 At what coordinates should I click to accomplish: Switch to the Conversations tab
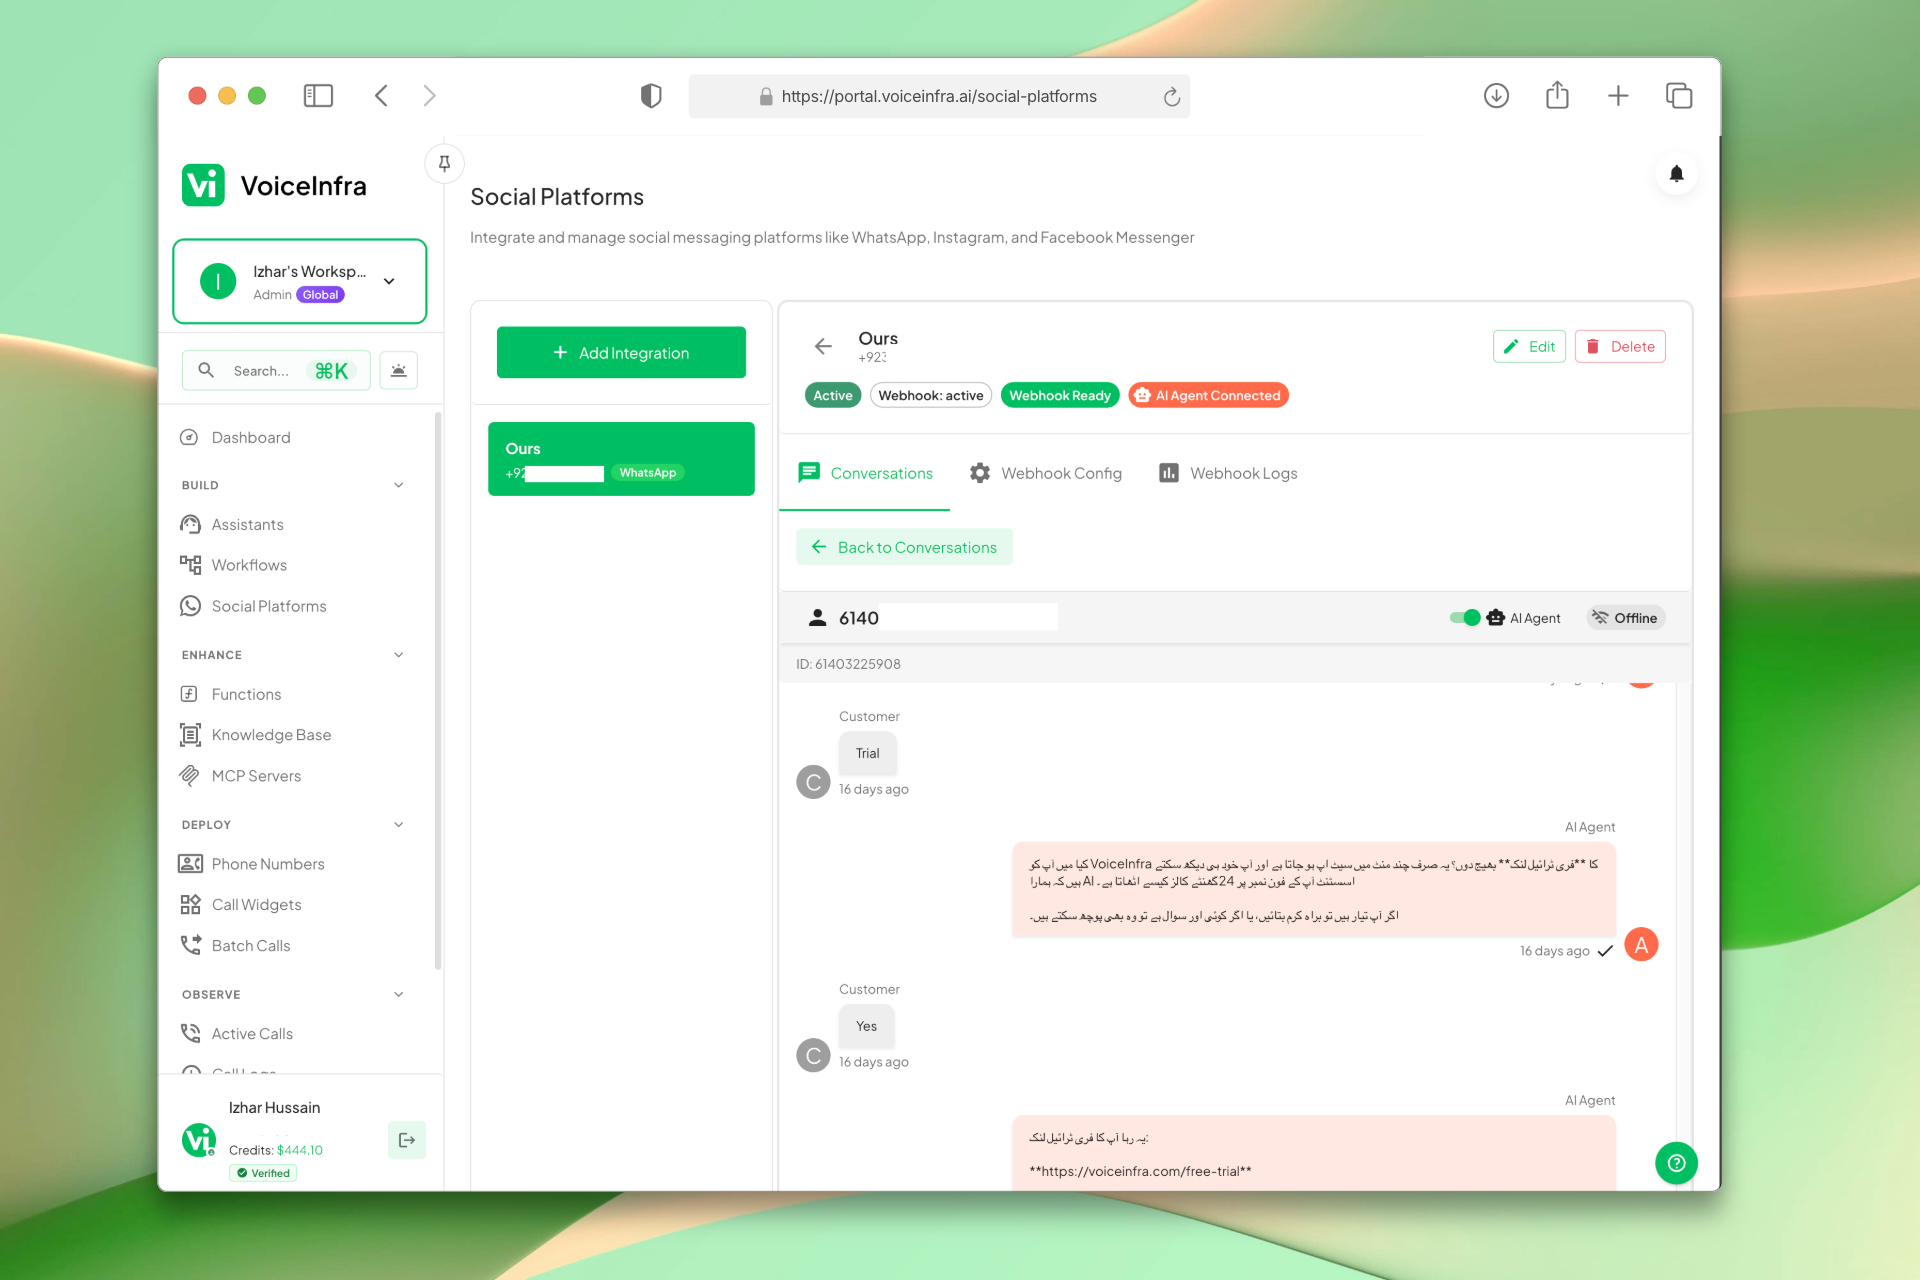(x=865, y=473)
